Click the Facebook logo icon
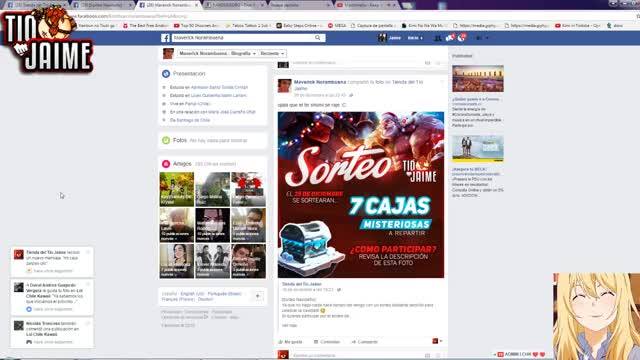The width and height of the screenshot is (640, 360). (165, 38)
